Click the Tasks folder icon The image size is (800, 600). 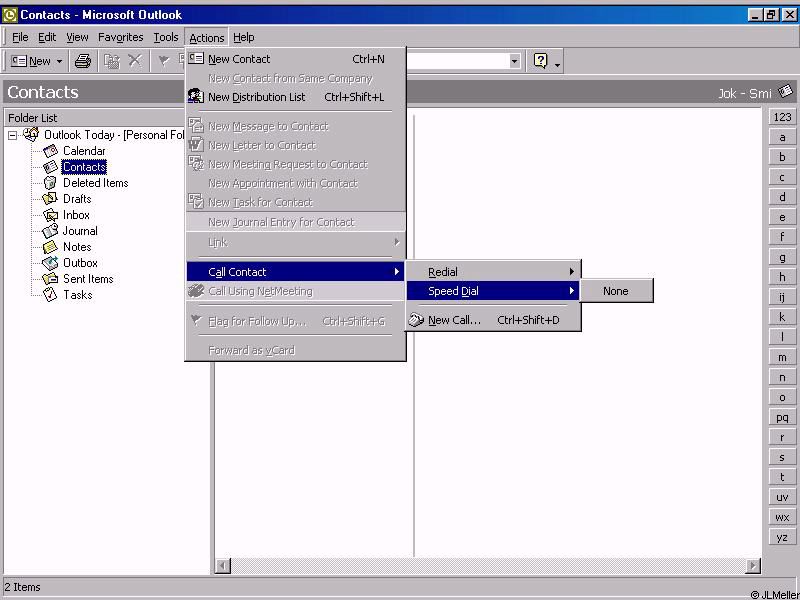[x=51, y=294]
